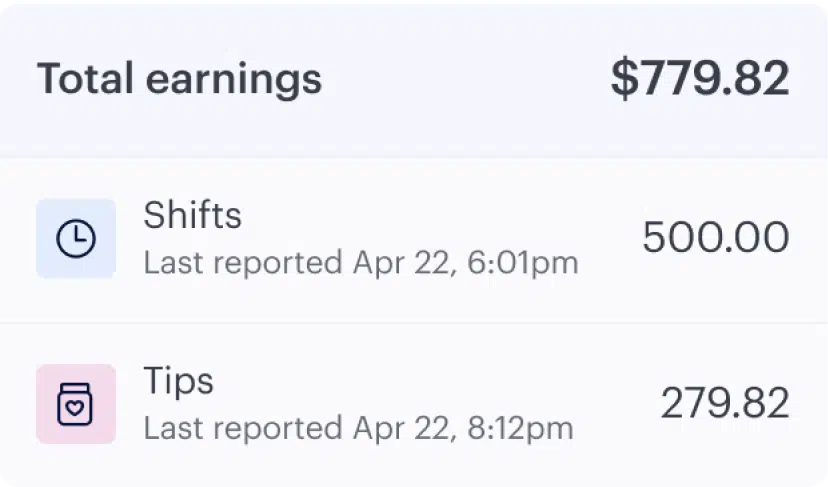
Task: Click the 279.82 tips amount
Action: [724, 403]
